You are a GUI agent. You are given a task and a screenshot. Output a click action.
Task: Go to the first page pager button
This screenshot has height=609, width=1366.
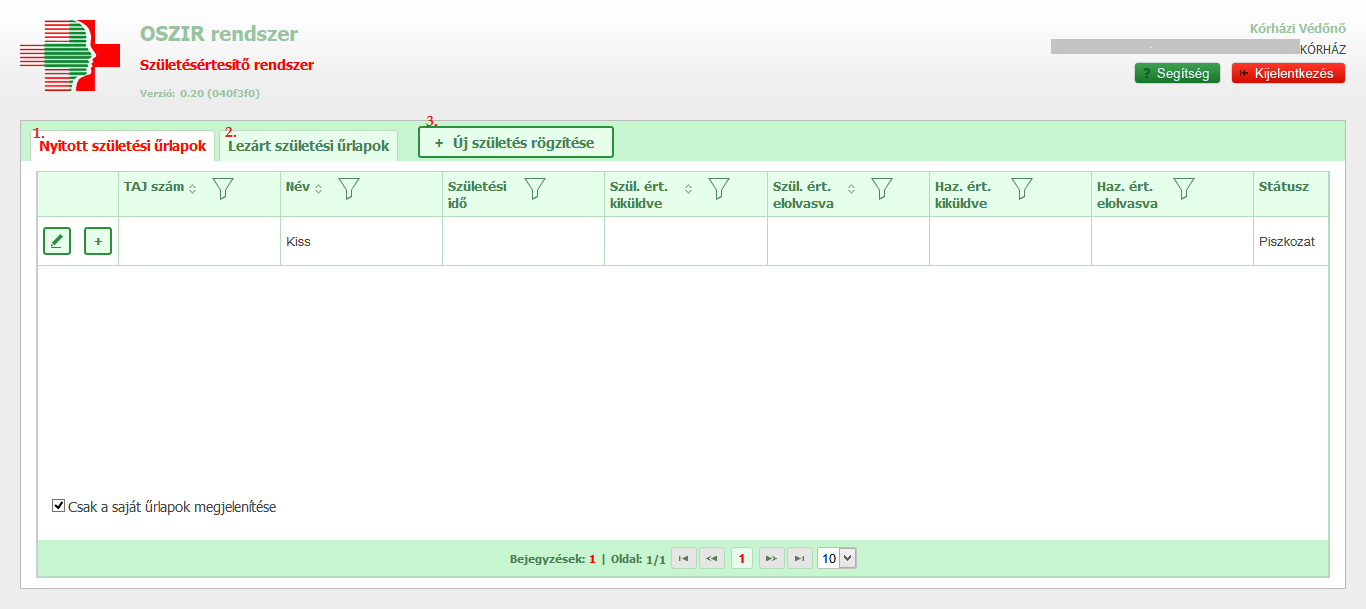[684, 559]
